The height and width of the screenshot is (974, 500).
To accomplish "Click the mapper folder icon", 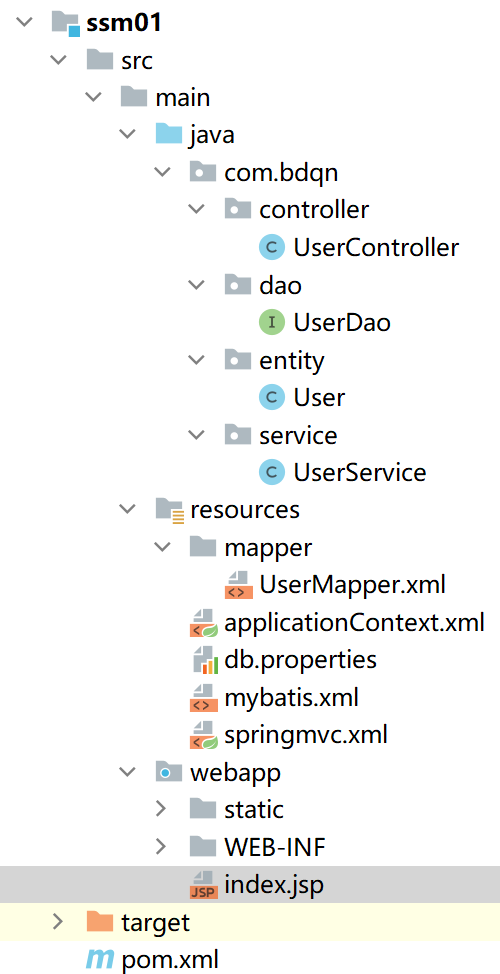I will [203, 547].
